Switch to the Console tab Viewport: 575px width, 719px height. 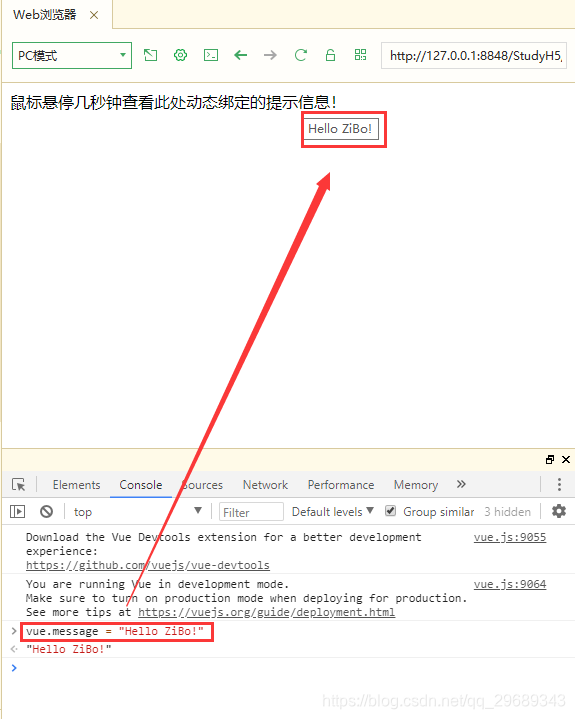141,485
